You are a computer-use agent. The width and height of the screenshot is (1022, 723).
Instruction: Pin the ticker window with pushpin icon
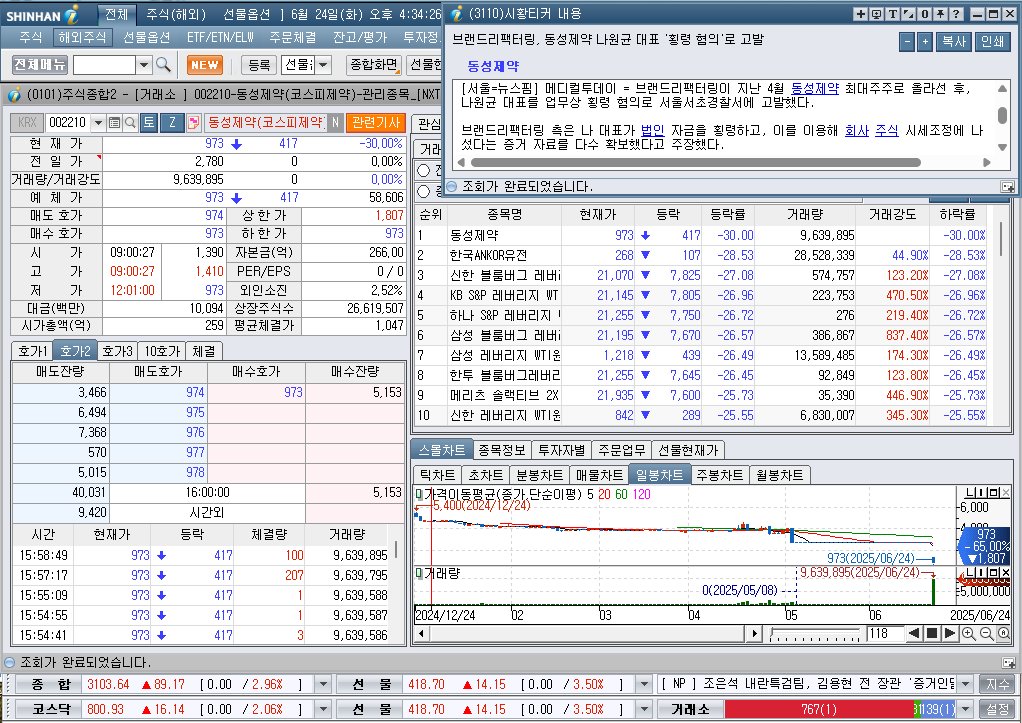point(940,14)
